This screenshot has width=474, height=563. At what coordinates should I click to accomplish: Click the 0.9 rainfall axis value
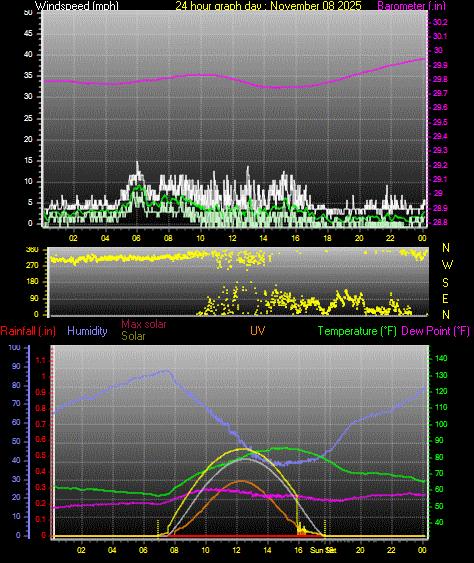pos(41,392)
